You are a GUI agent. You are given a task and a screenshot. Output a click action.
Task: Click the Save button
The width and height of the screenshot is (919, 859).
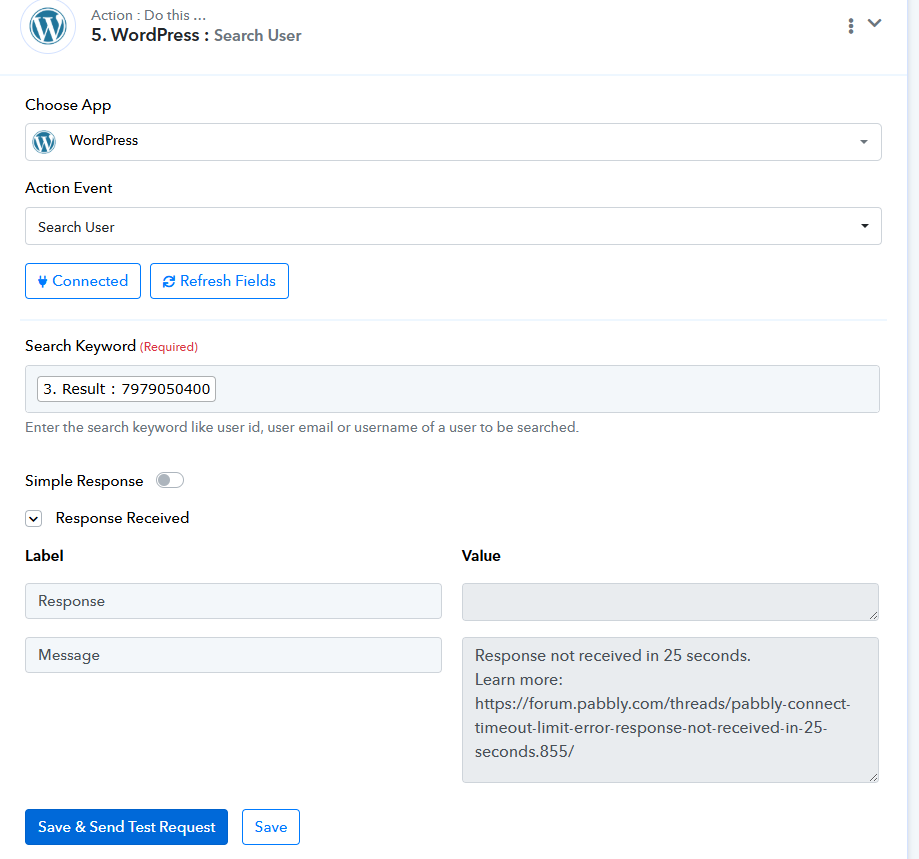[x=271, y=827]
